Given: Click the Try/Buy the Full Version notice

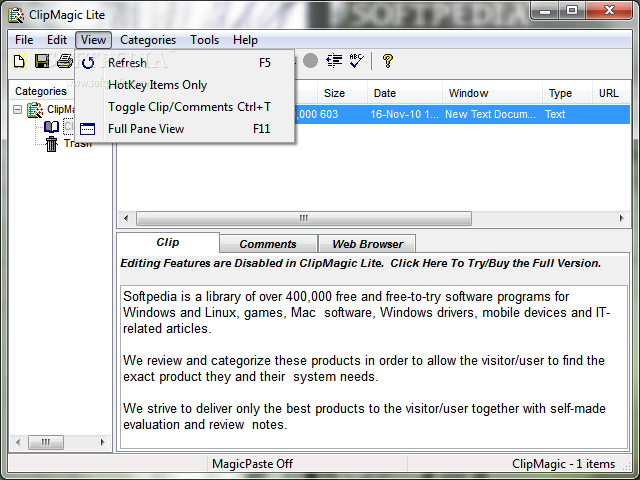Looking at the screenshot, I should point(360,263).
